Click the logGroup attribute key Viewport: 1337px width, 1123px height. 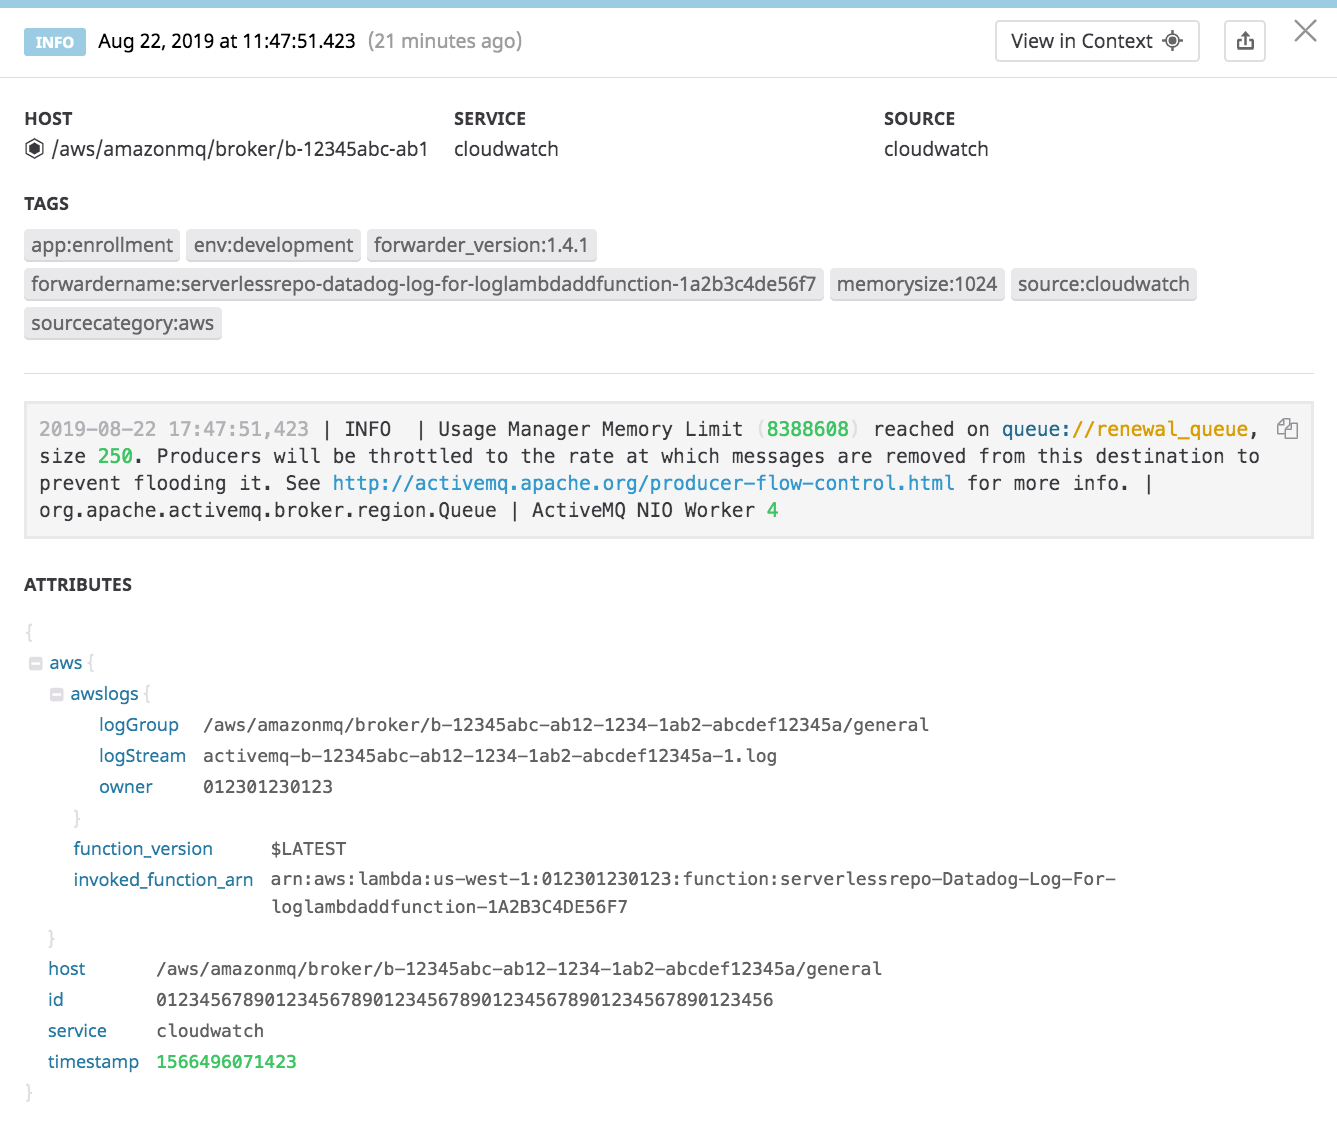tap(139, 724)
